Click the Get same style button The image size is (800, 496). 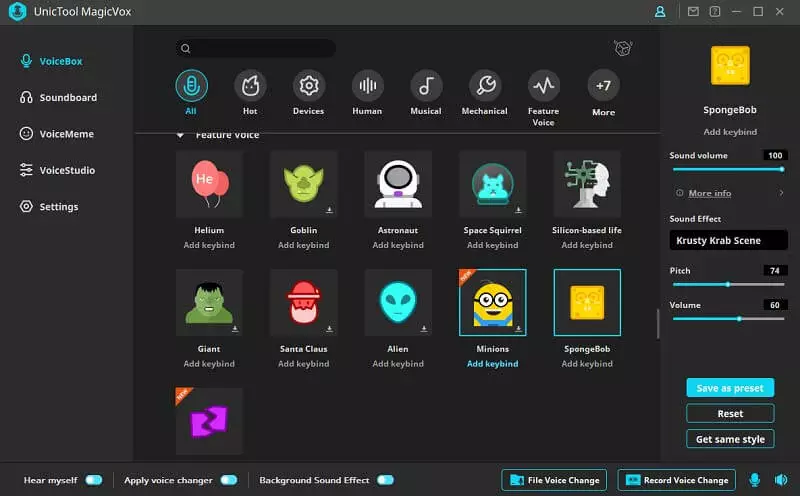(x=730, y=439)
